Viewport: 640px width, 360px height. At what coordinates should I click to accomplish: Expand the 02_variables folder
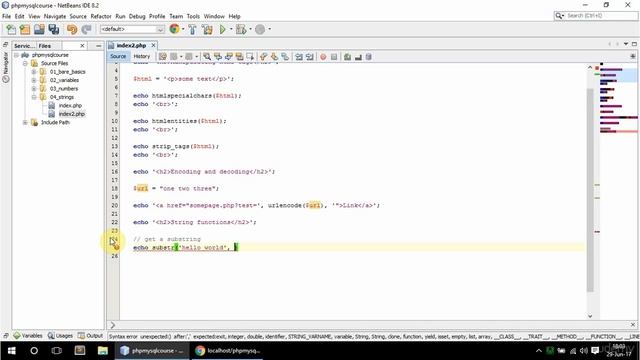34,80
